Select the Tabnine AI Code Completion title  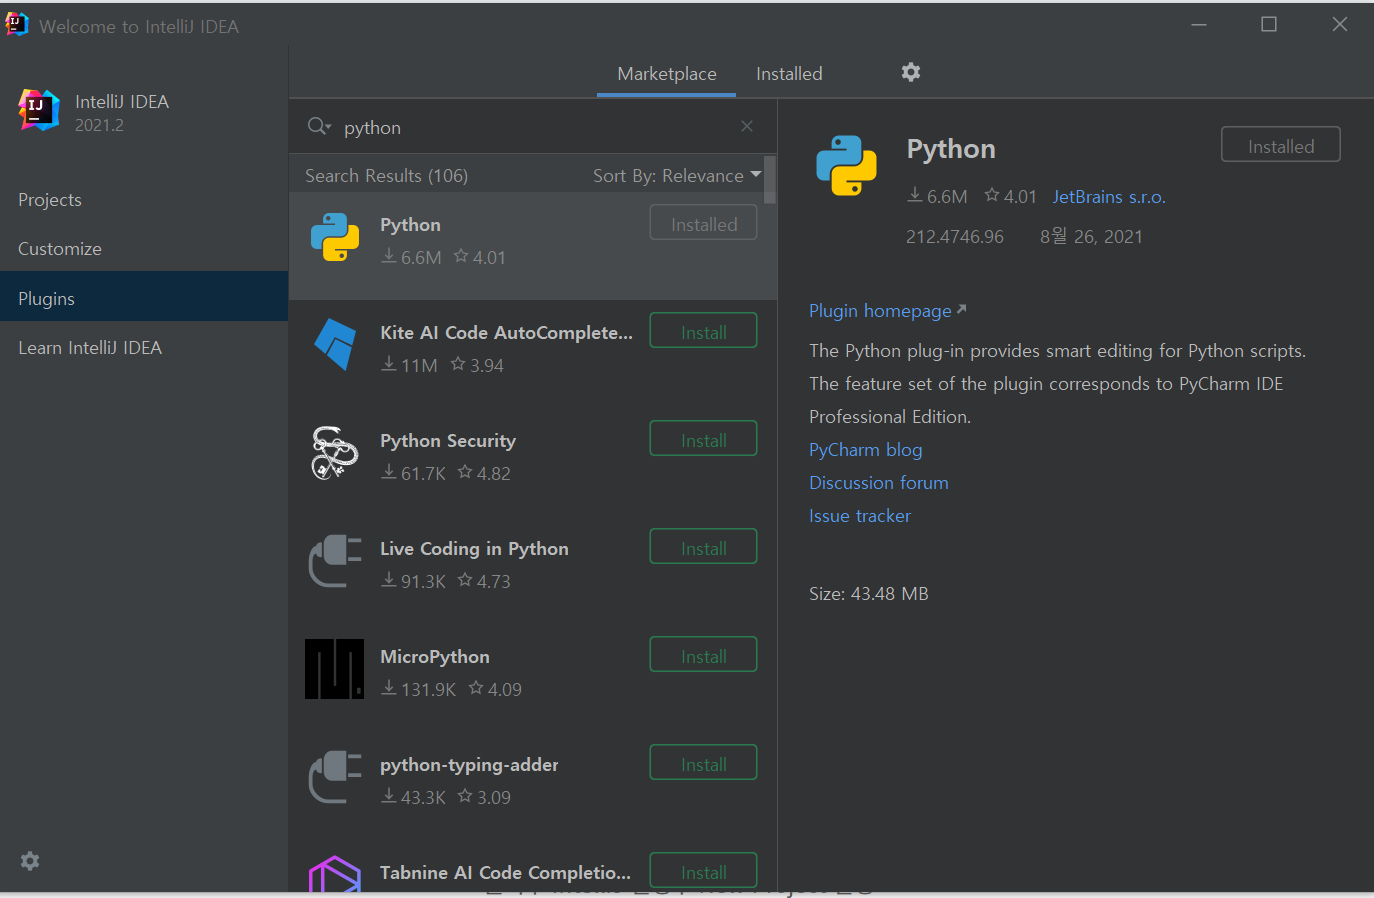[505, 873]
